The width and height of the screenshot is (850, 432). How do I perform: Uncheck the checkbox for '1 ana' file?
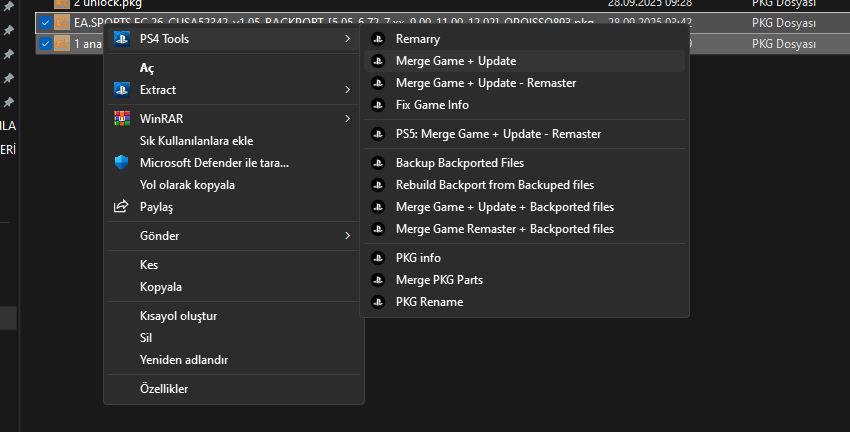(x=45, y=44)
